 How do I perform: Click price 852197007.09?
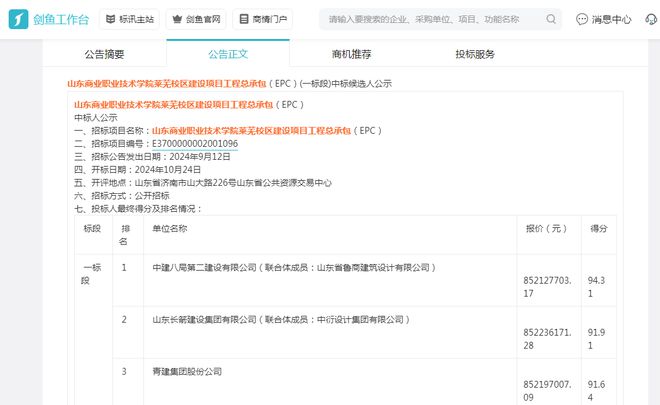[547, 391]
